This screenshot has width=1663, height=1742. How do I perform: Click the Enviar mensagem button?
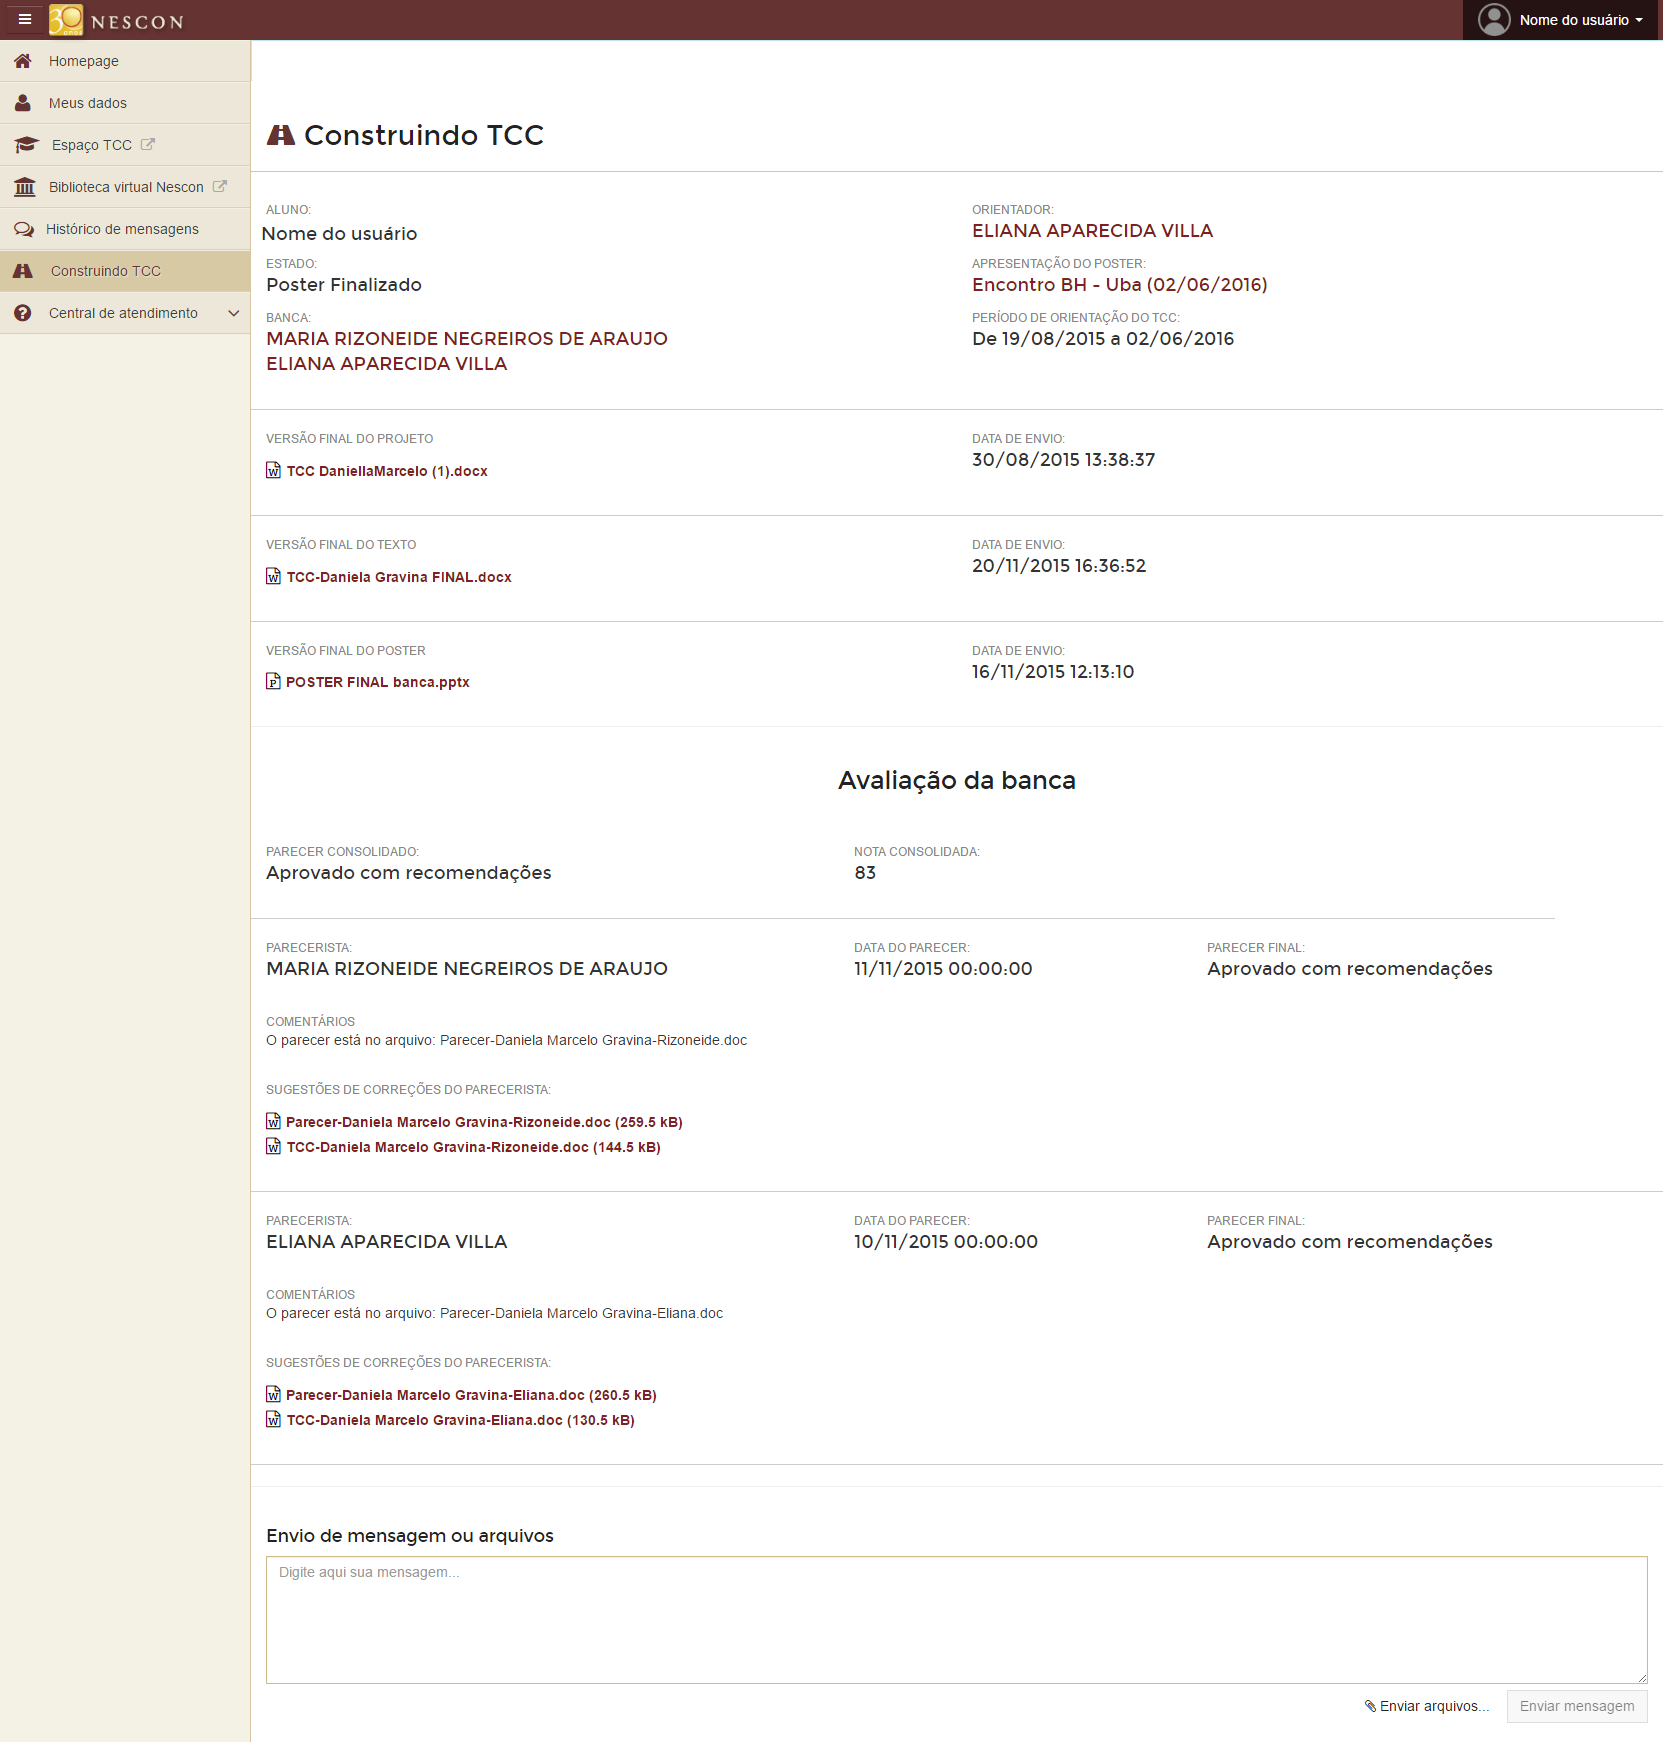click(1577, 1706)
